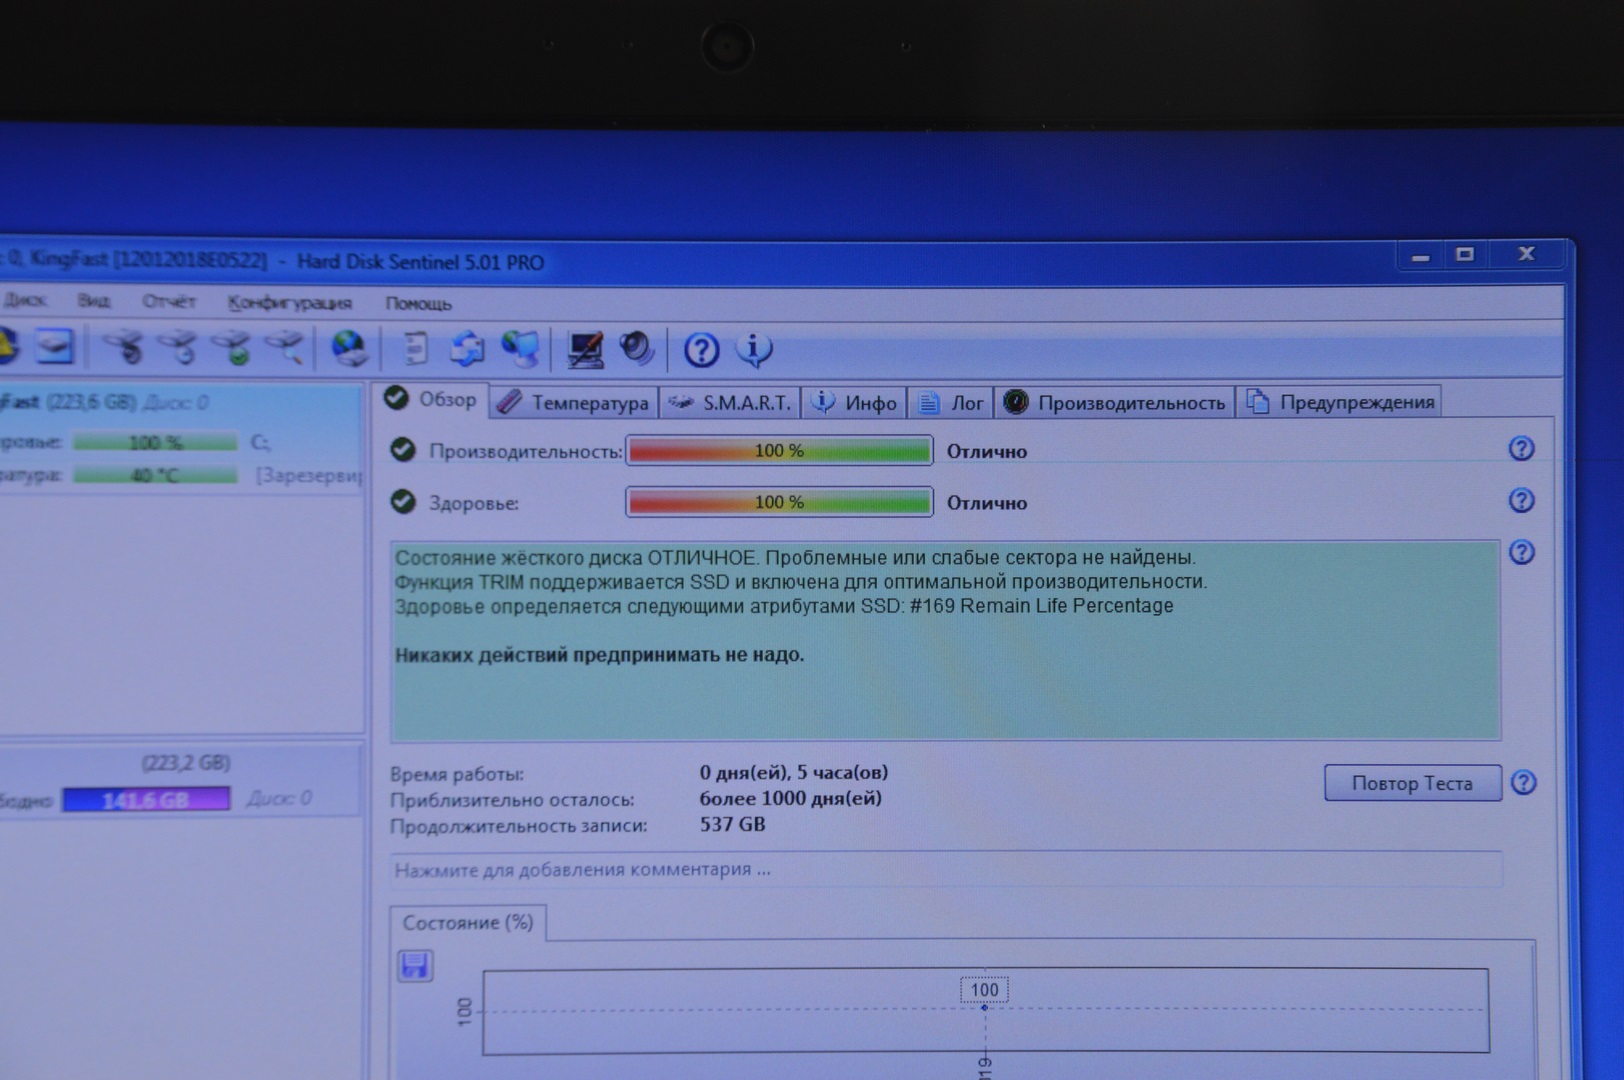Open the Предупреждения tab
The width and height of the screenshot is (1624, 1080).
[1340, 402]
